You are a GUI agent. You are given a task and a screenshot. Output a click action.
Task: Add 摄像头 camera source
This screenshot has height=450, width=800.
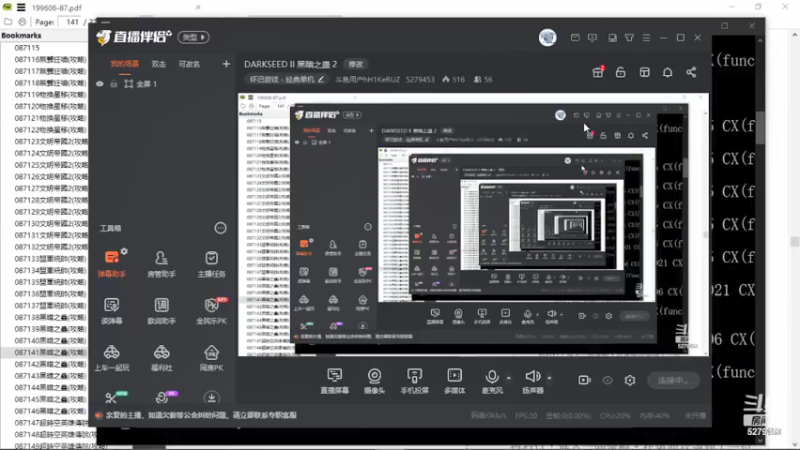pyautogui.click(x=374, y=381)
